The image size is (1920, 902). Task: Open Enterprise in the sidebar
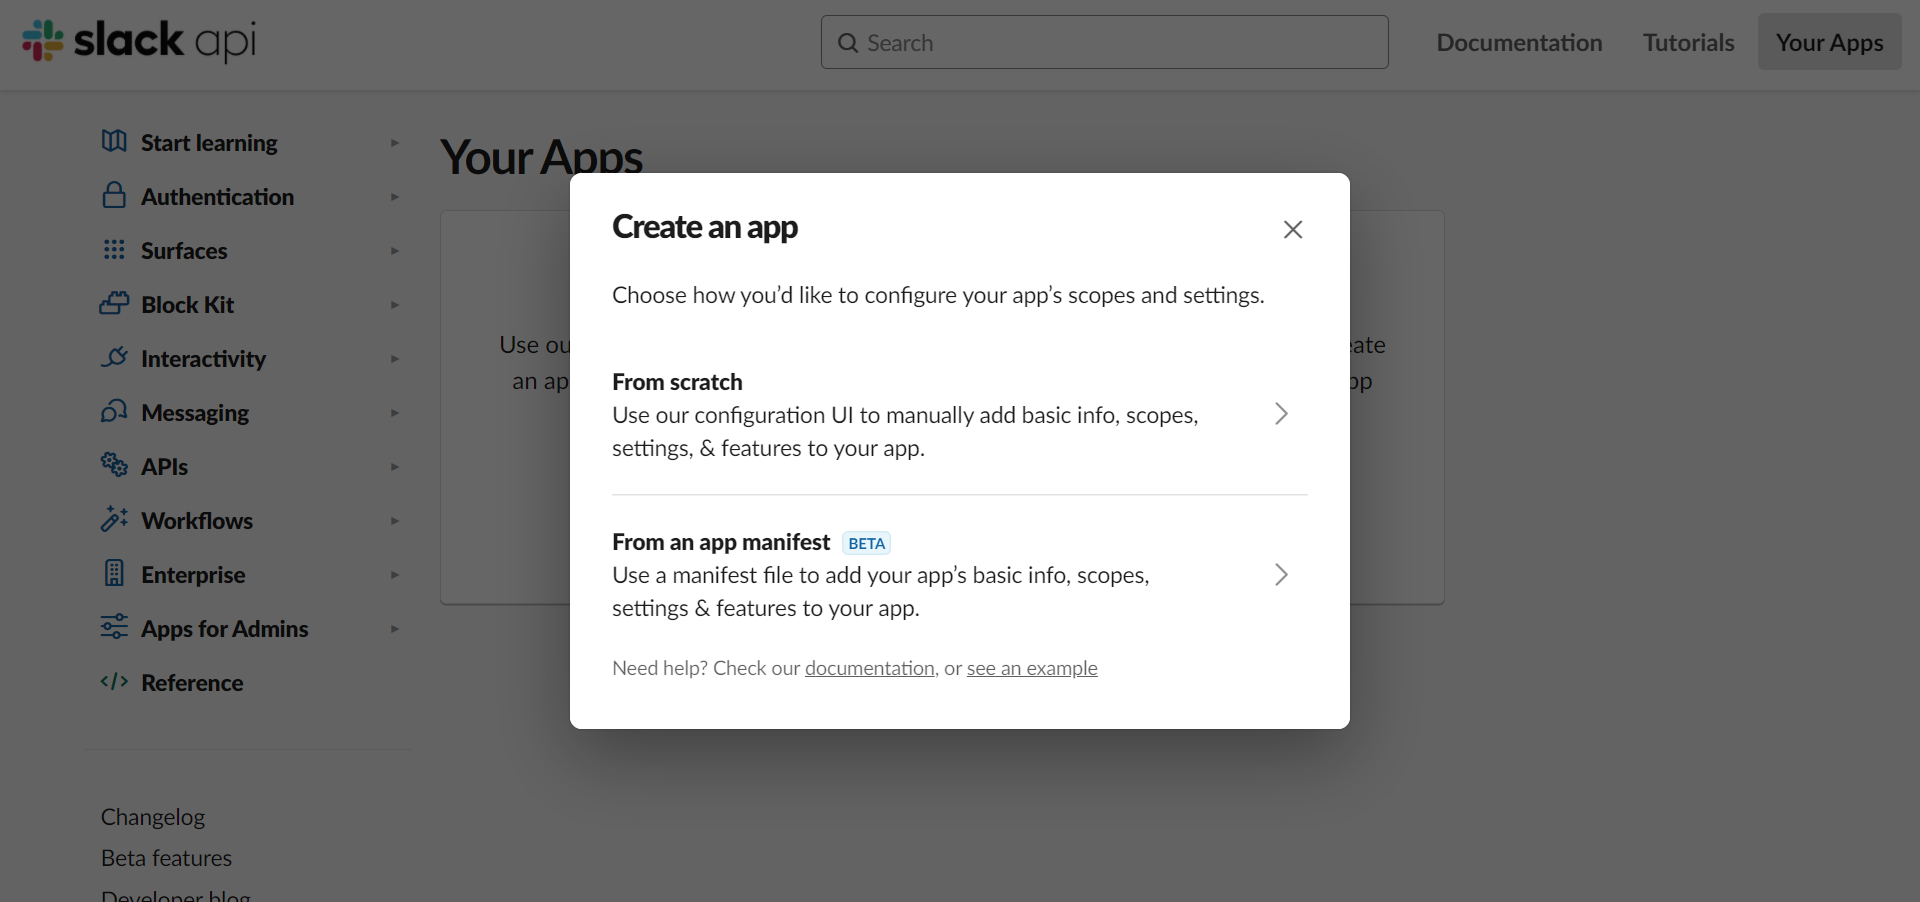coord(193,575)
